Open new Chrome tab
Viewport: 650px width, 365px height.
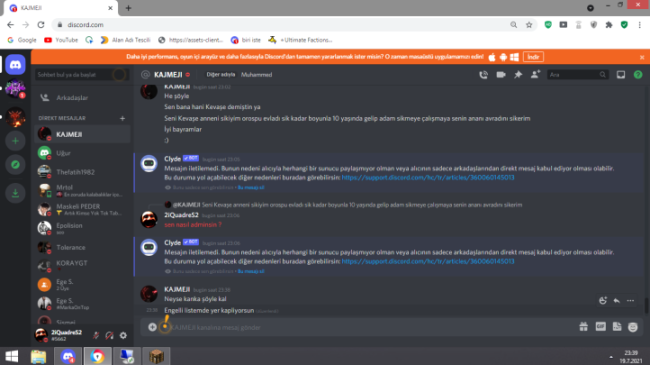tap(128, 8)
